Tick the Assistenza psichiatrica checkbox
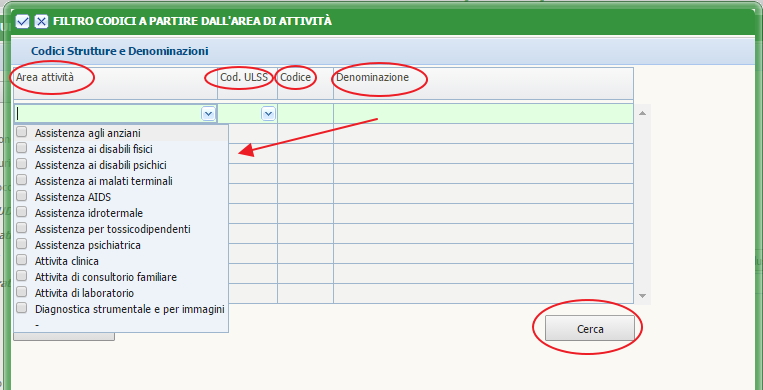 point(21,244)
